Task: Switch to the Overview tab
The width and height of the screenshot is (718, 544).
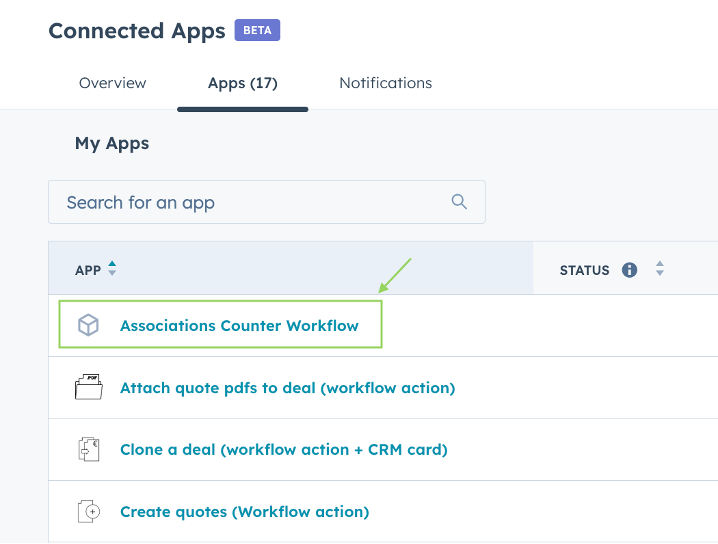Action: pos(112,83)
